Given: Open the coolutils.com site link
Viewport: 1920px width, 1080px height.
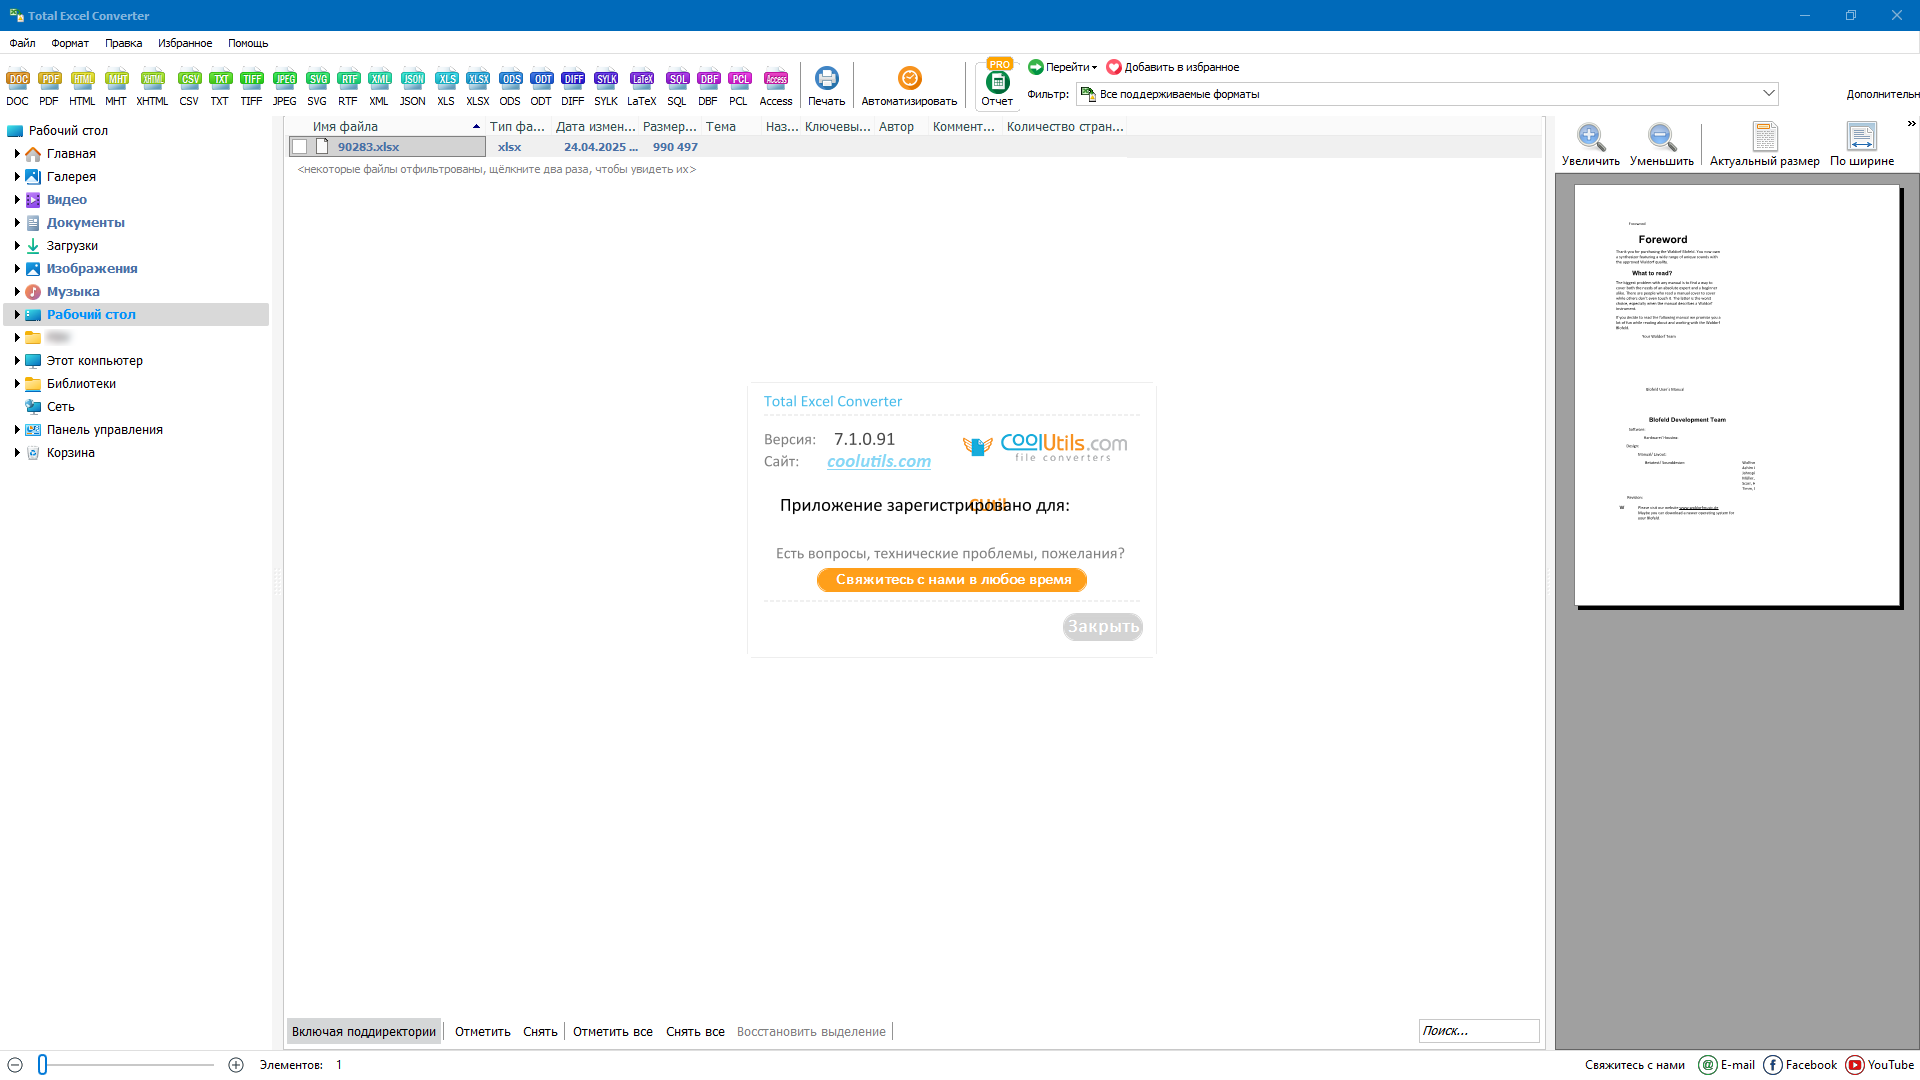Looking at the screenshot, I should point(879,461).
